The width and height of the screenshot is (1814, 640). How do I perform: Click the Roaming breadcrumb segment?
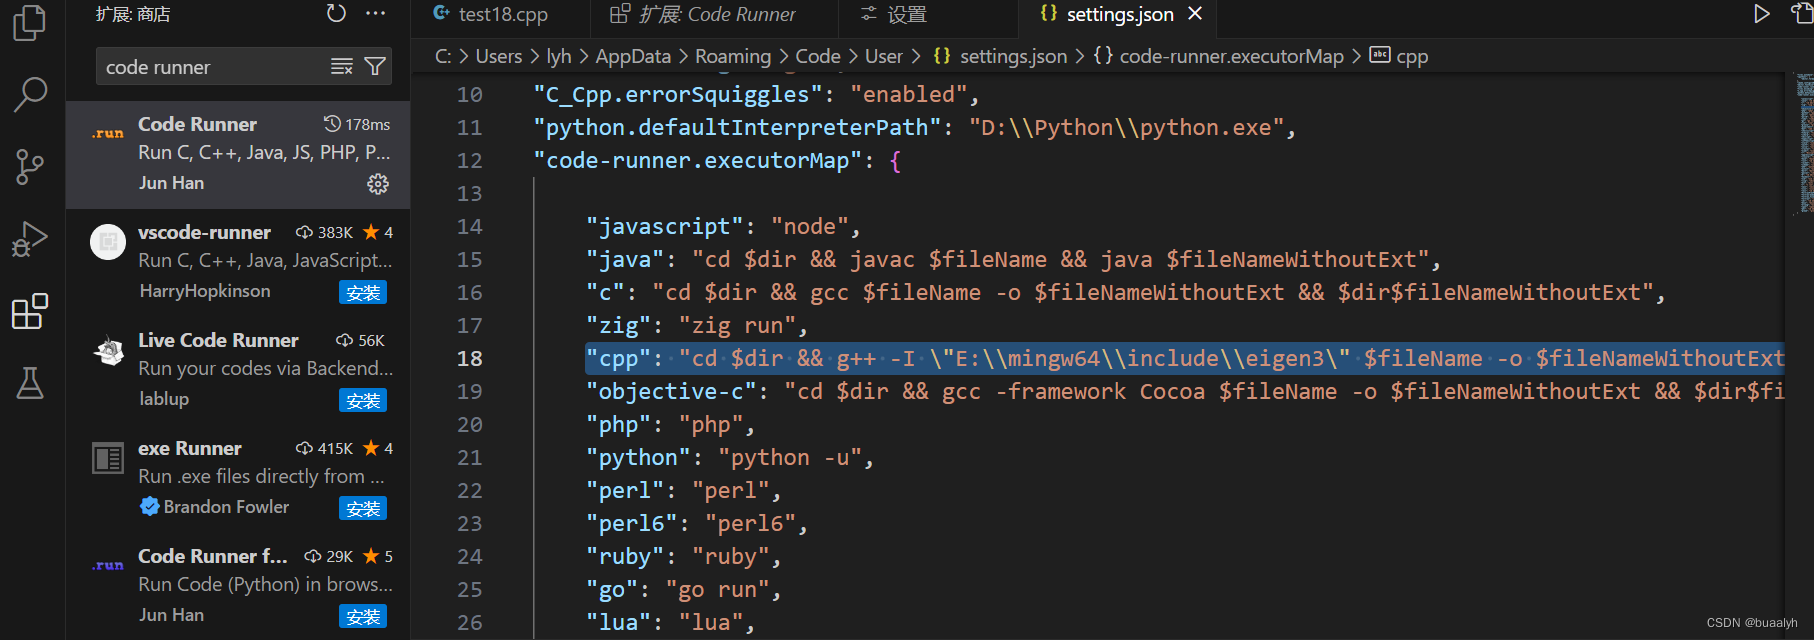coord(733,56)
